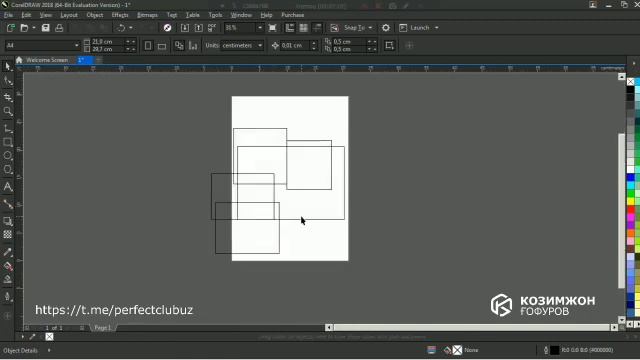Click the Save icon
The image size is (640, 360).
point(46,28)
